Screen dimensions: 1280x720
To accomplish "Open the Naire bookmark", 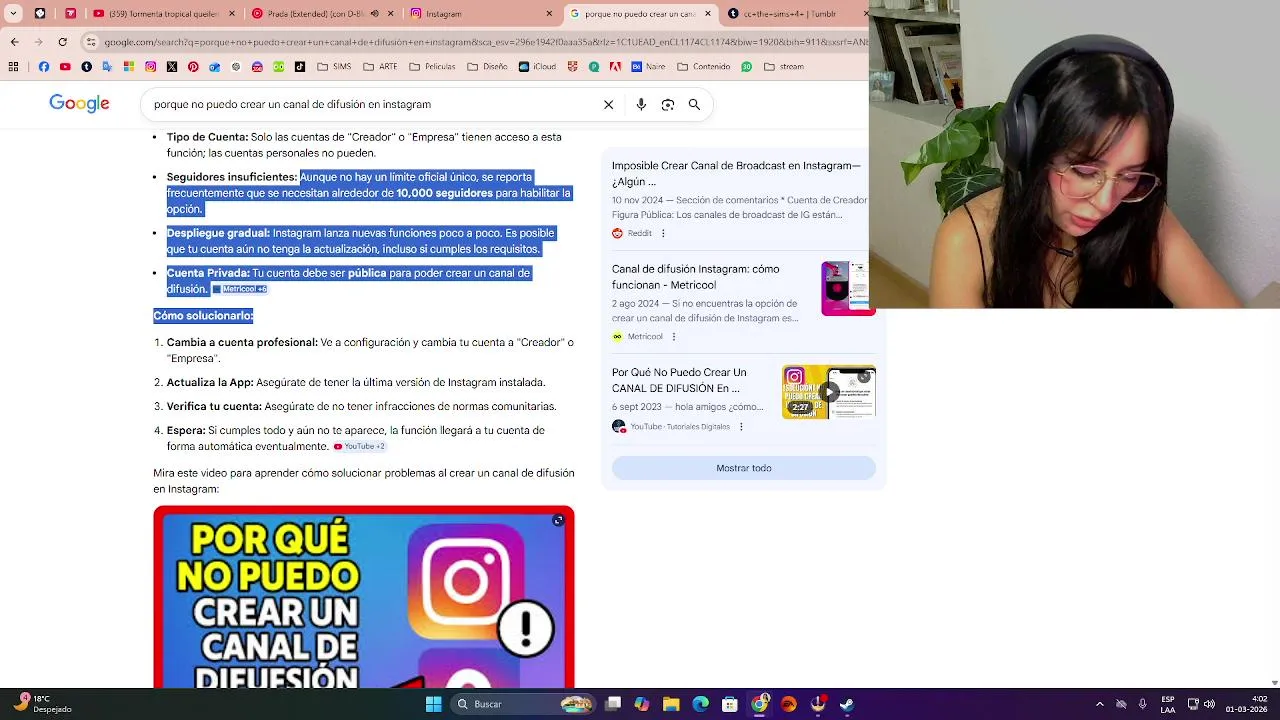I will pos(647,67).
